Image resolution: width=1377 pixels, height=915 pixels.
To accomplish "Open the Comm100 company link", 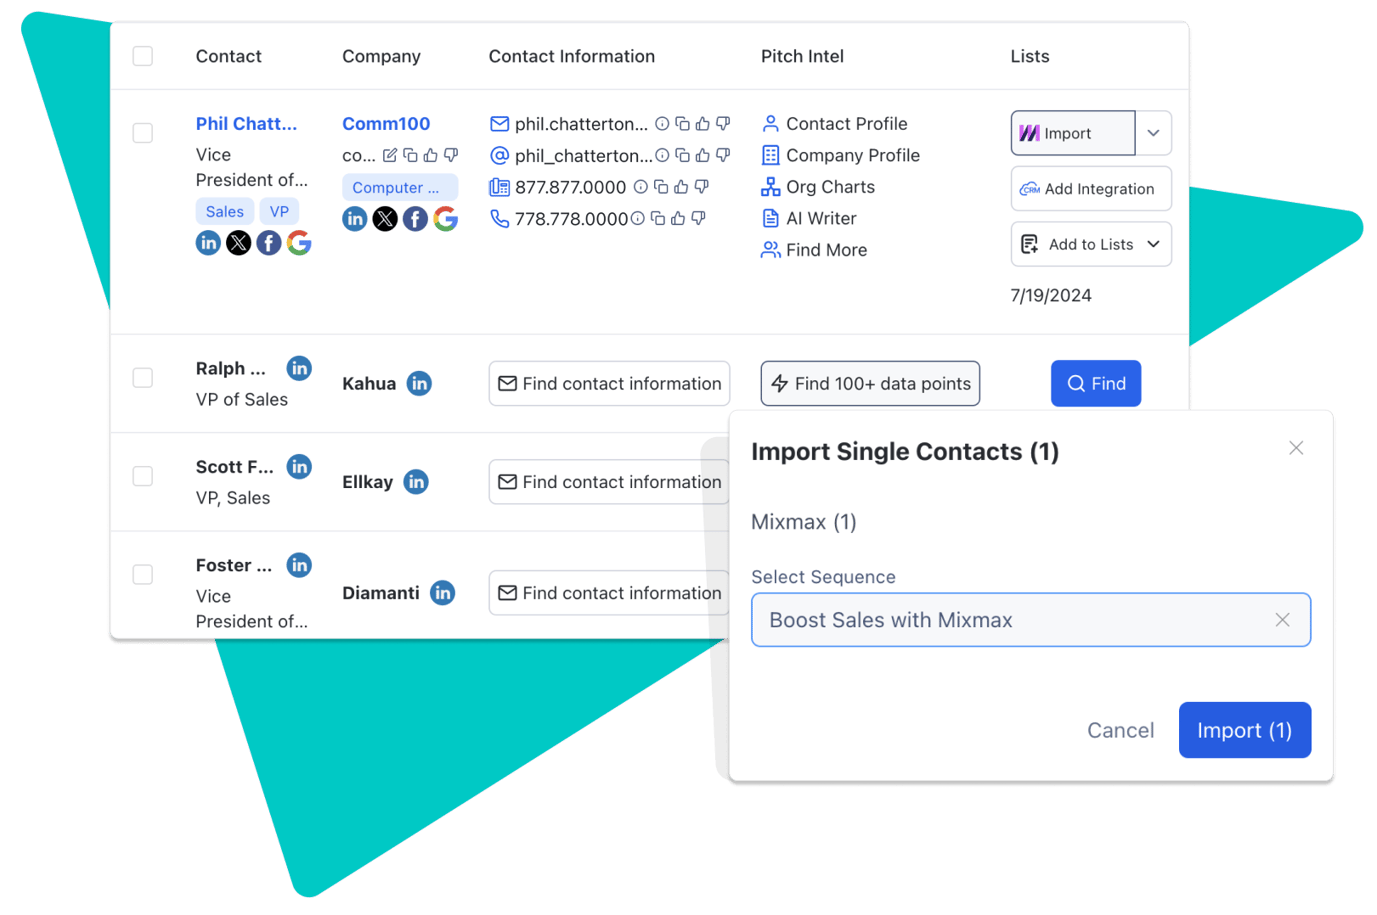I will point(386,124).
